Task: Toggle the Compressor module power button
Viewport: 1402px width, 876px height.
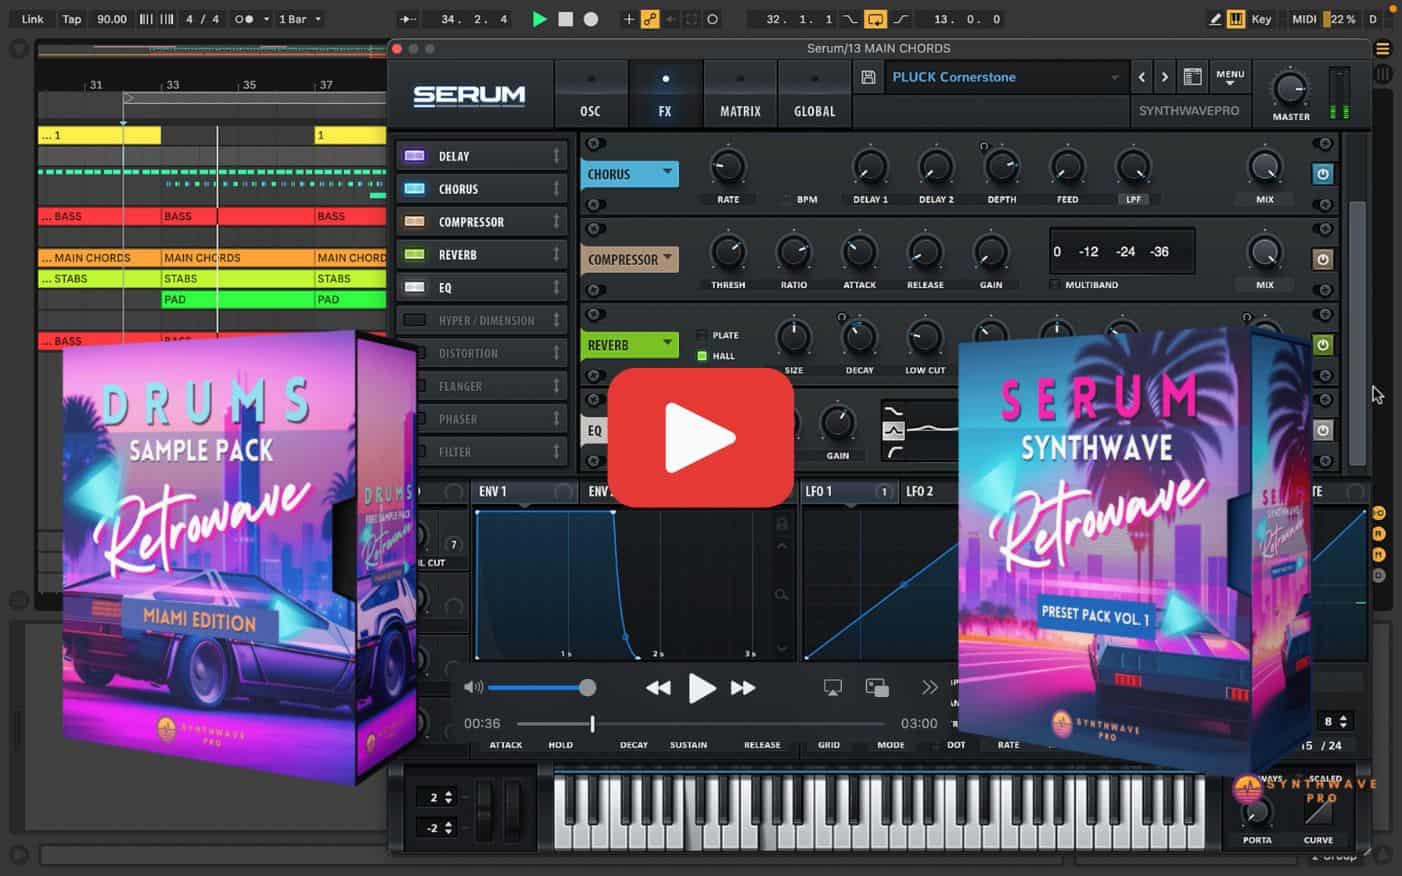Action: pos(1322,259)
